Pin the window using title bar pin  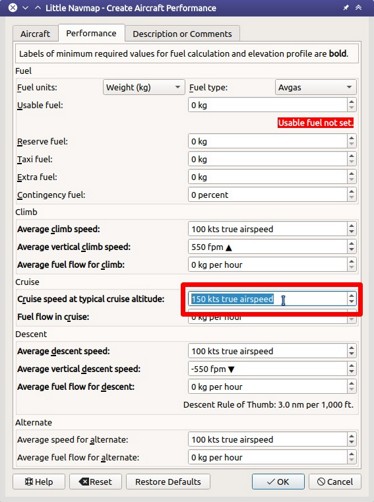click(346, 7)
